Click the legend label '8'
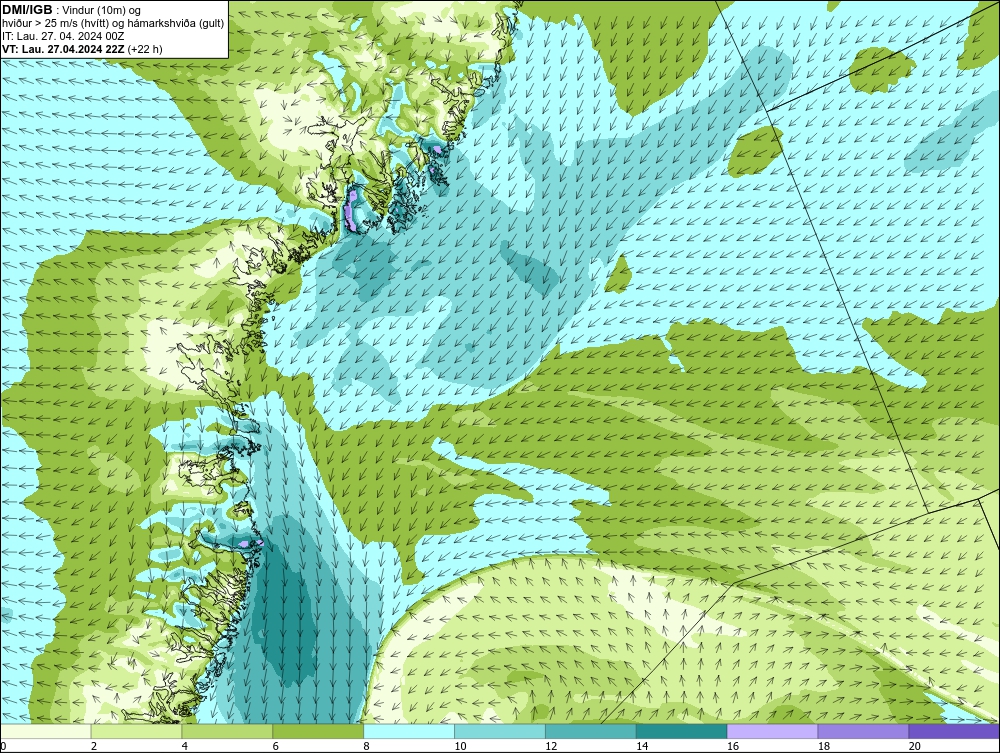The width and height of the screenshot is (1000, 753). point(366,746)
